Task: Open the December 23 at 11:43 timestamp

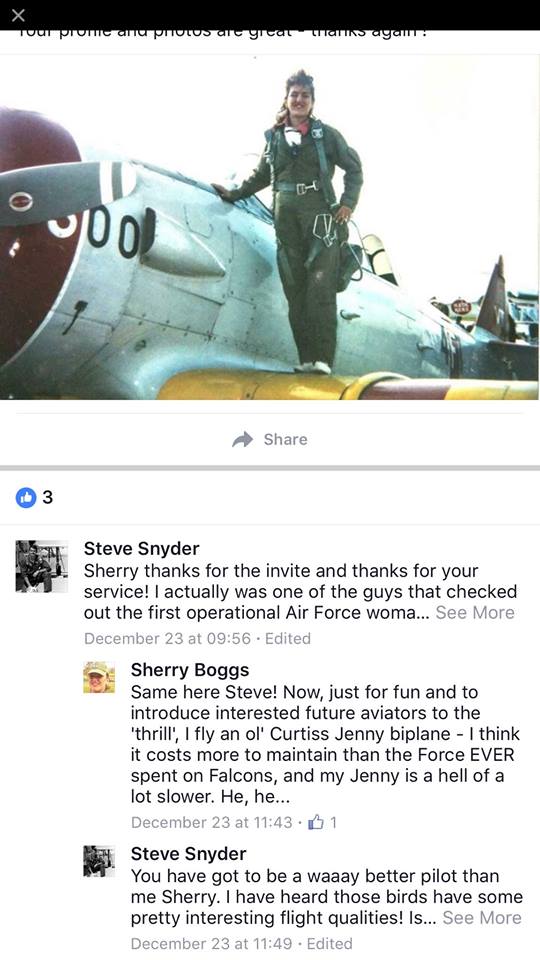Action: (x=212, y=822)
